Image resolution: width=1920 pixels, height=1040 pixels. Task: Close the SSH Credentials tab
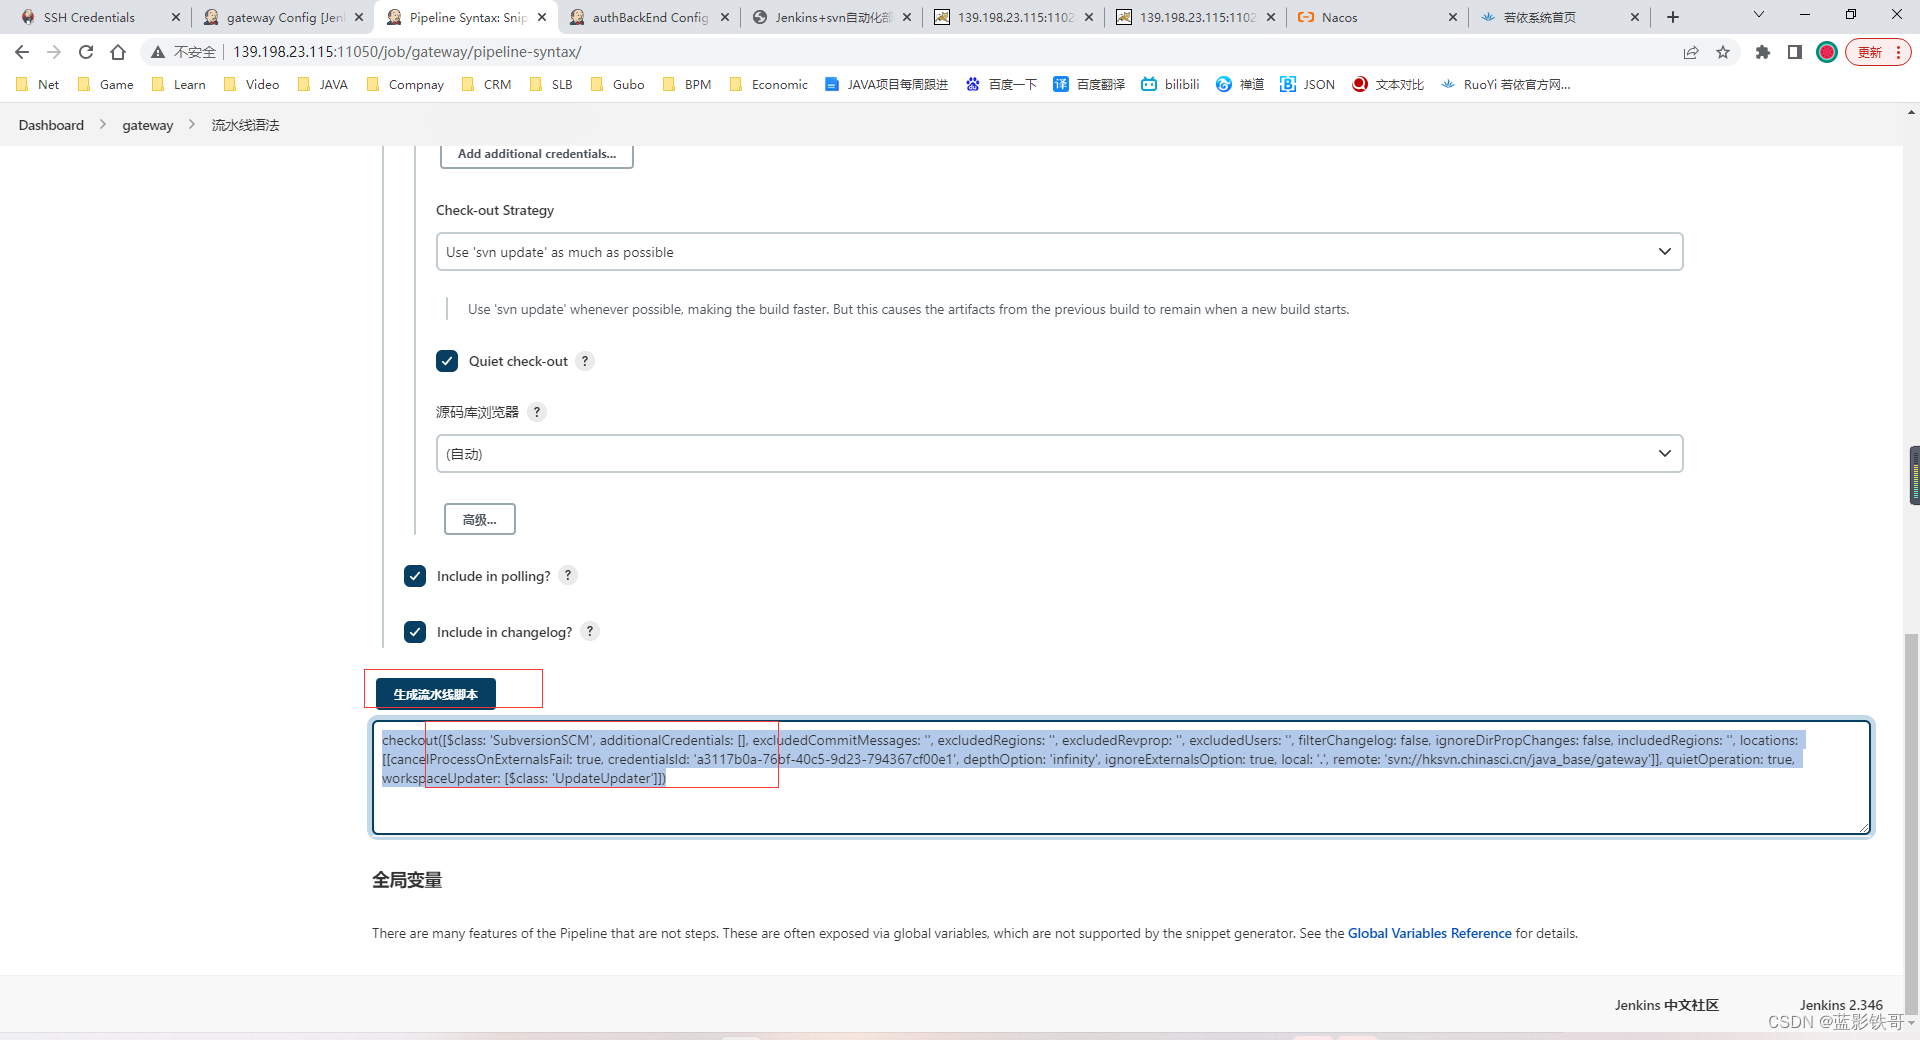[x=176, y=17]
